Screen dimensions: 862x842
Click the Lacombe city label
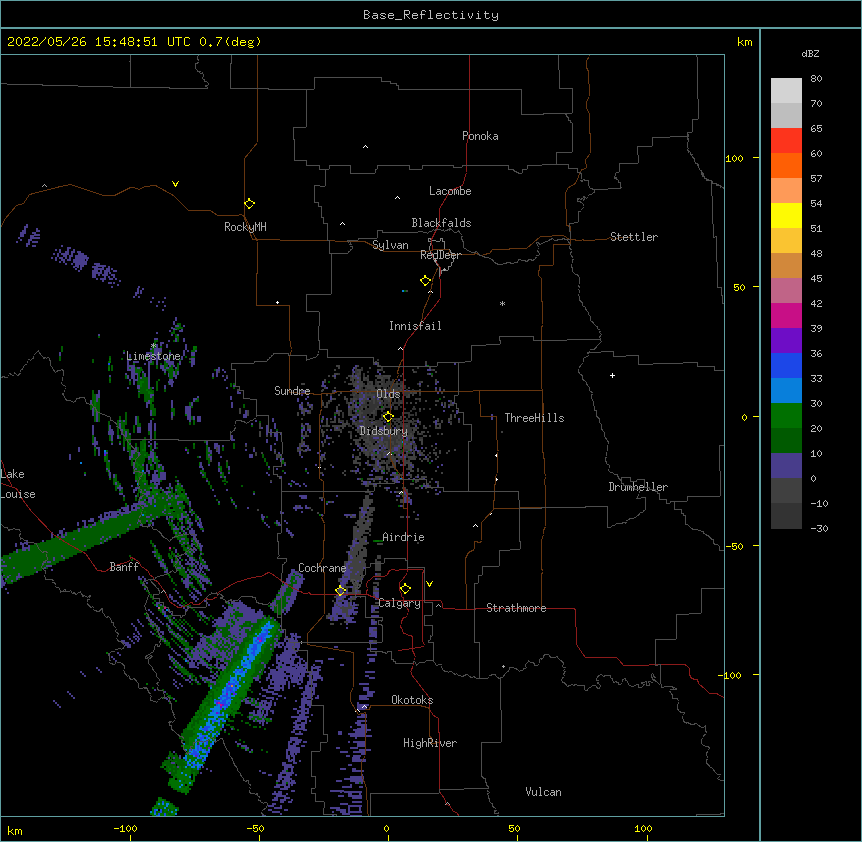450,191
